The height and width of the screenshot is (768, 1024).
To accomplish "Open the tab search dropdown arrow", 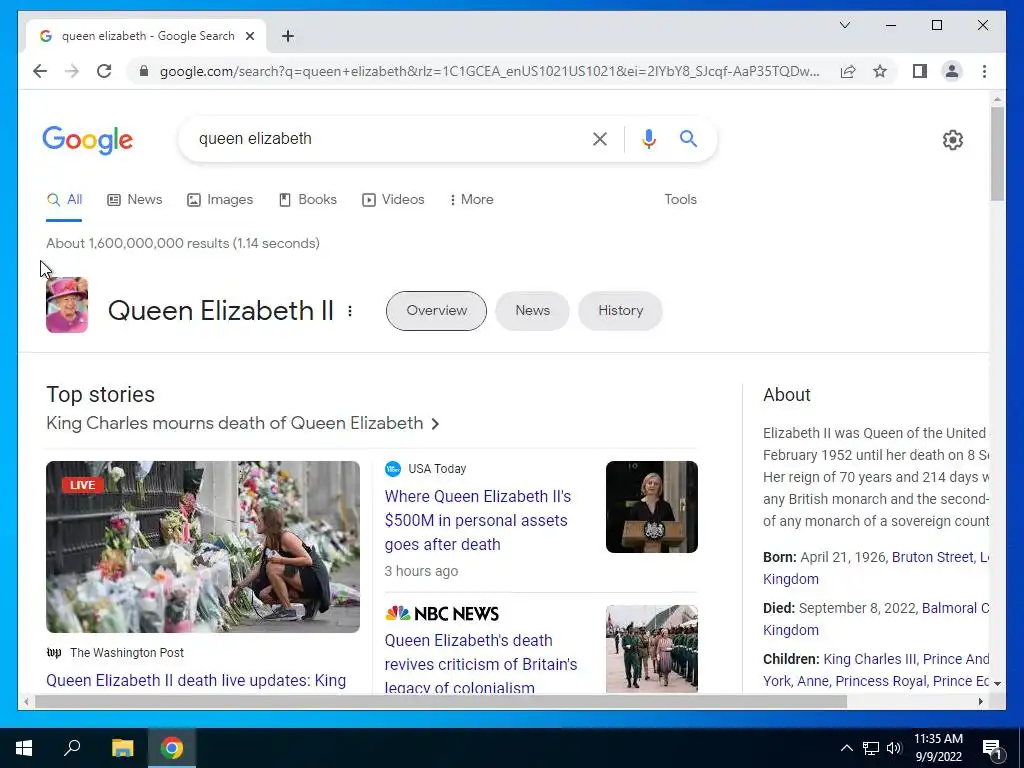I will (844, 25).
